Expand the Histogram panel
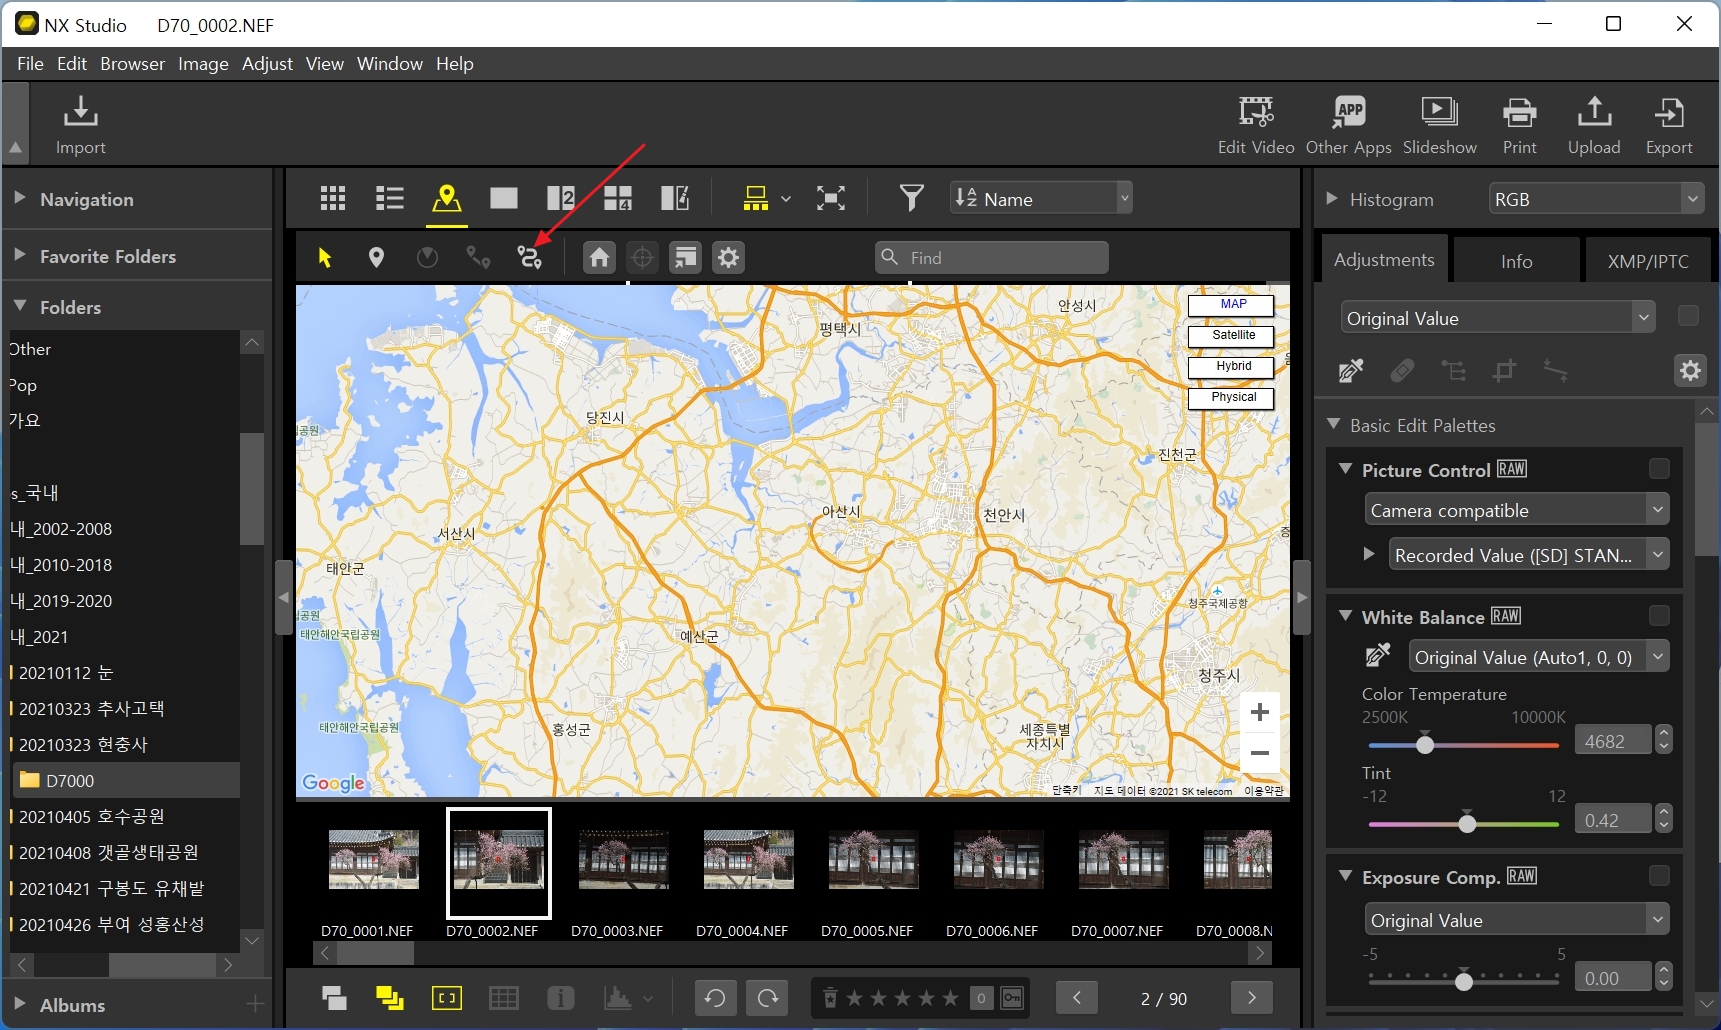 (1332, 198)
